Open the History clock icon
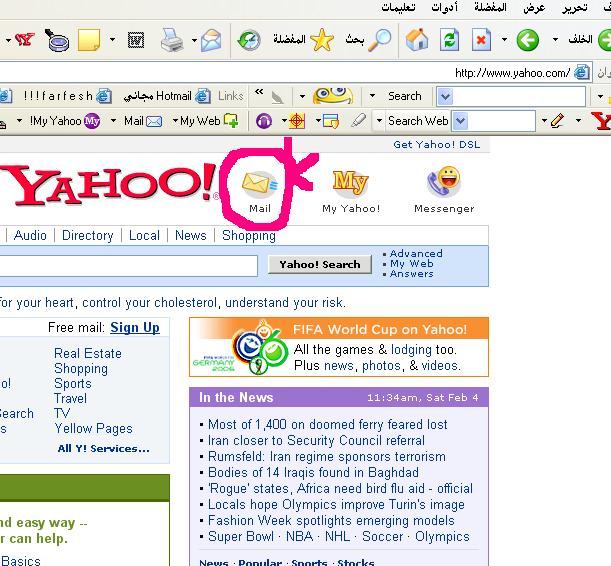The height and width of the screenshot is (566, 611). pyautogui.click(x=249, y=41)
